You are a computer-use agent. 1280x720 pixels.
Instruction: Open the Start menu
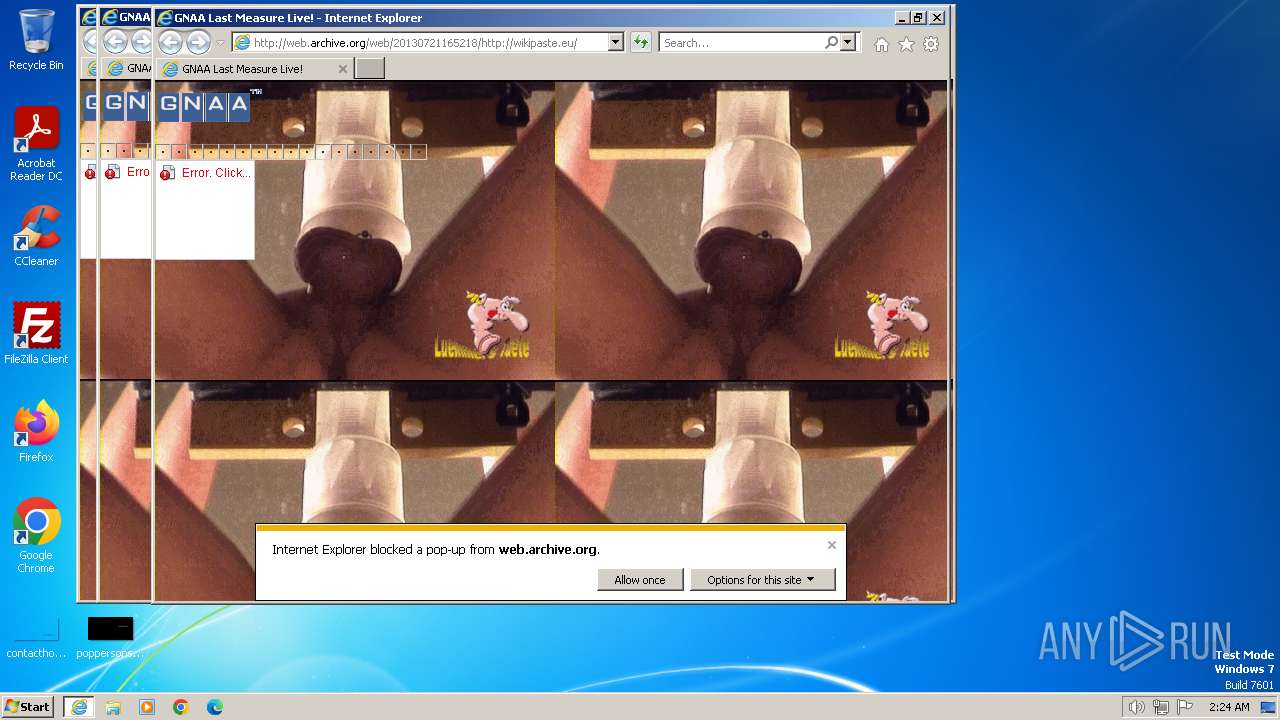[x=28, y=706]
